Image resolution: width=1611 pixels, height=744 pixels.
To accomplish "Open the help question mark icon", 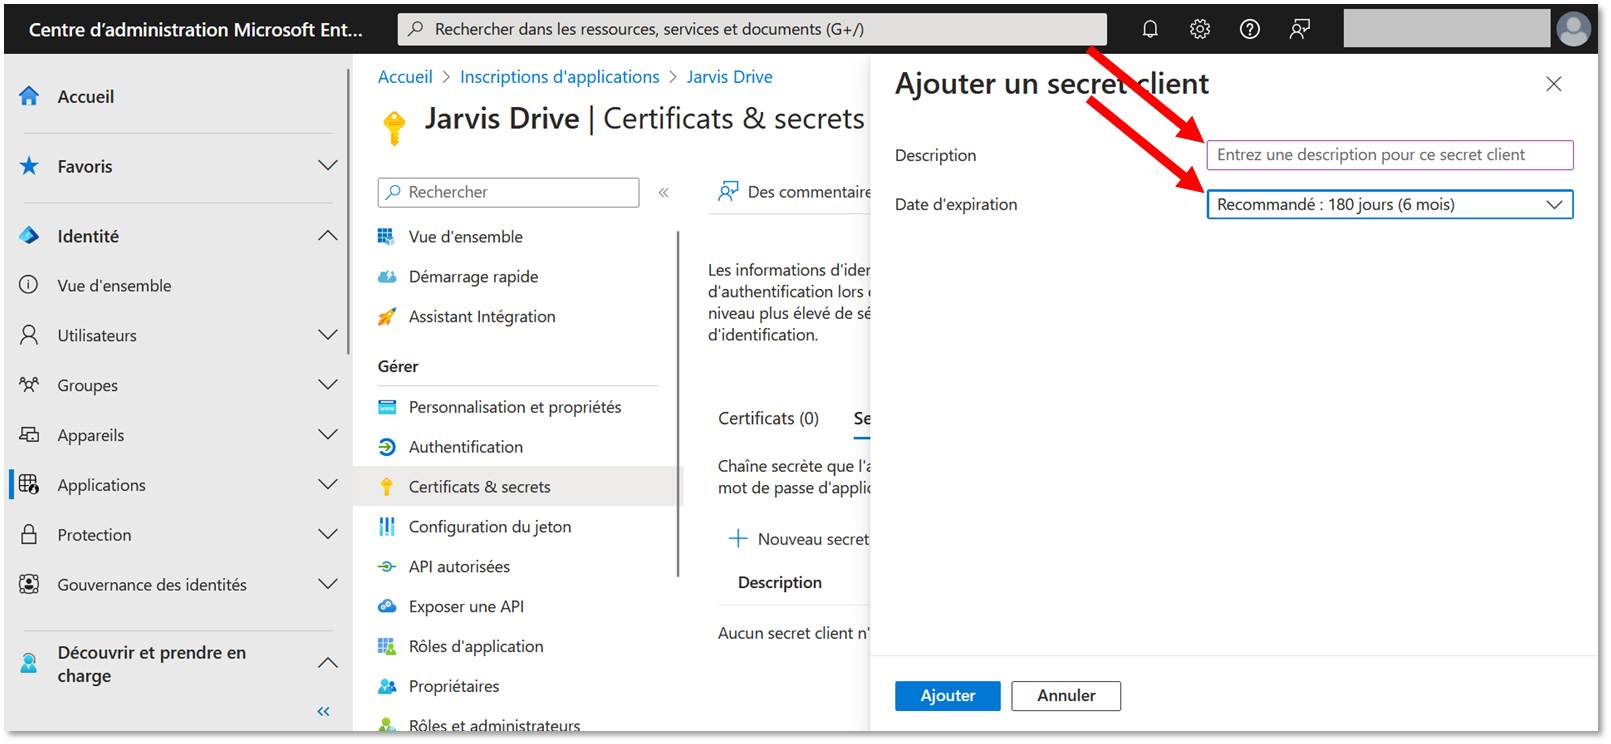I will [1250, 29].
